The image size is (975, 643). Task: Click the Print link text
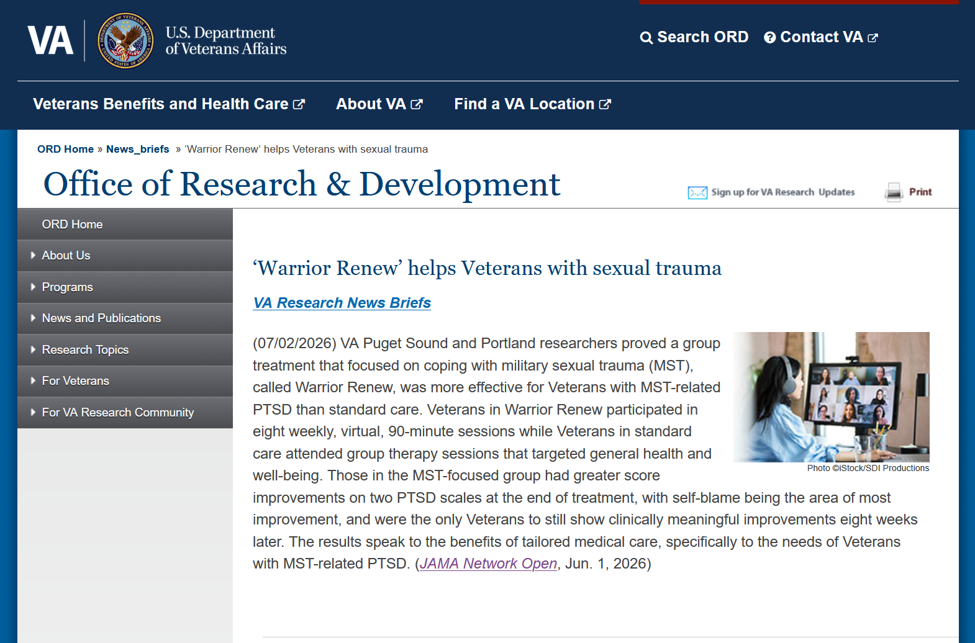click(920, 192)
